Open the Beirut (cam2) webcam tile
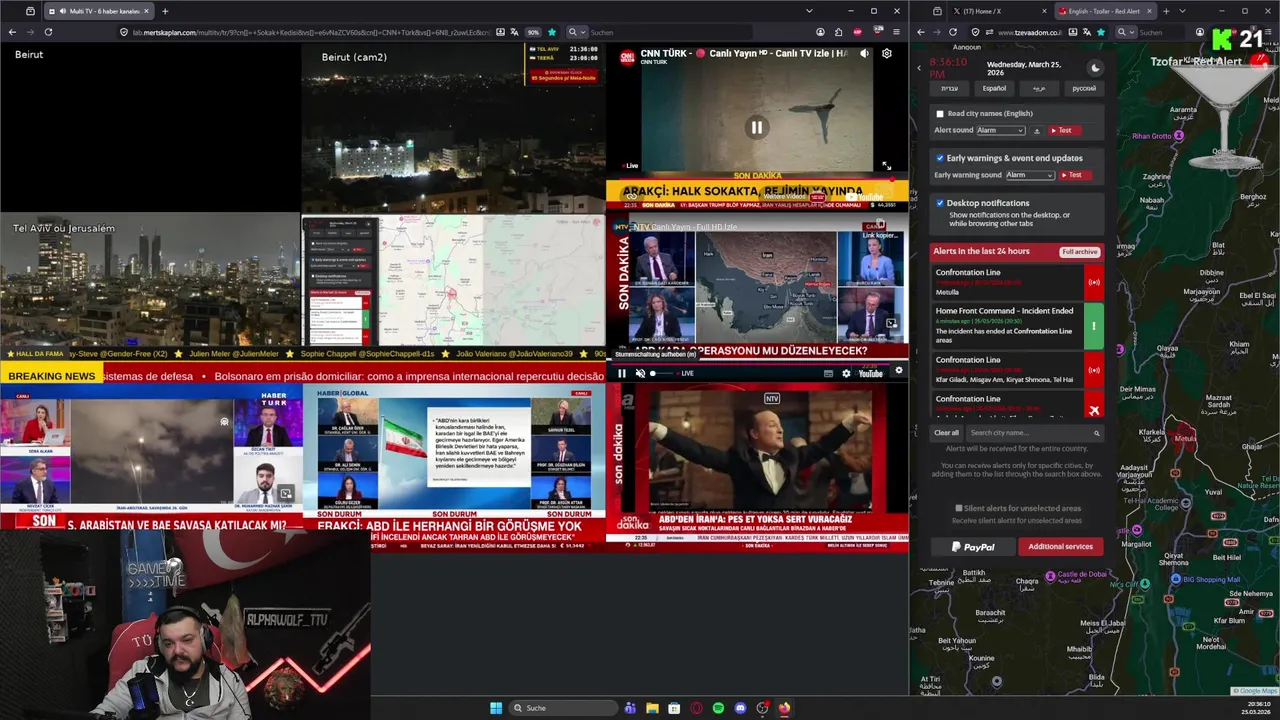This screenshot has width=1280, height=720. pyautogui.click(x=453, y=127)
